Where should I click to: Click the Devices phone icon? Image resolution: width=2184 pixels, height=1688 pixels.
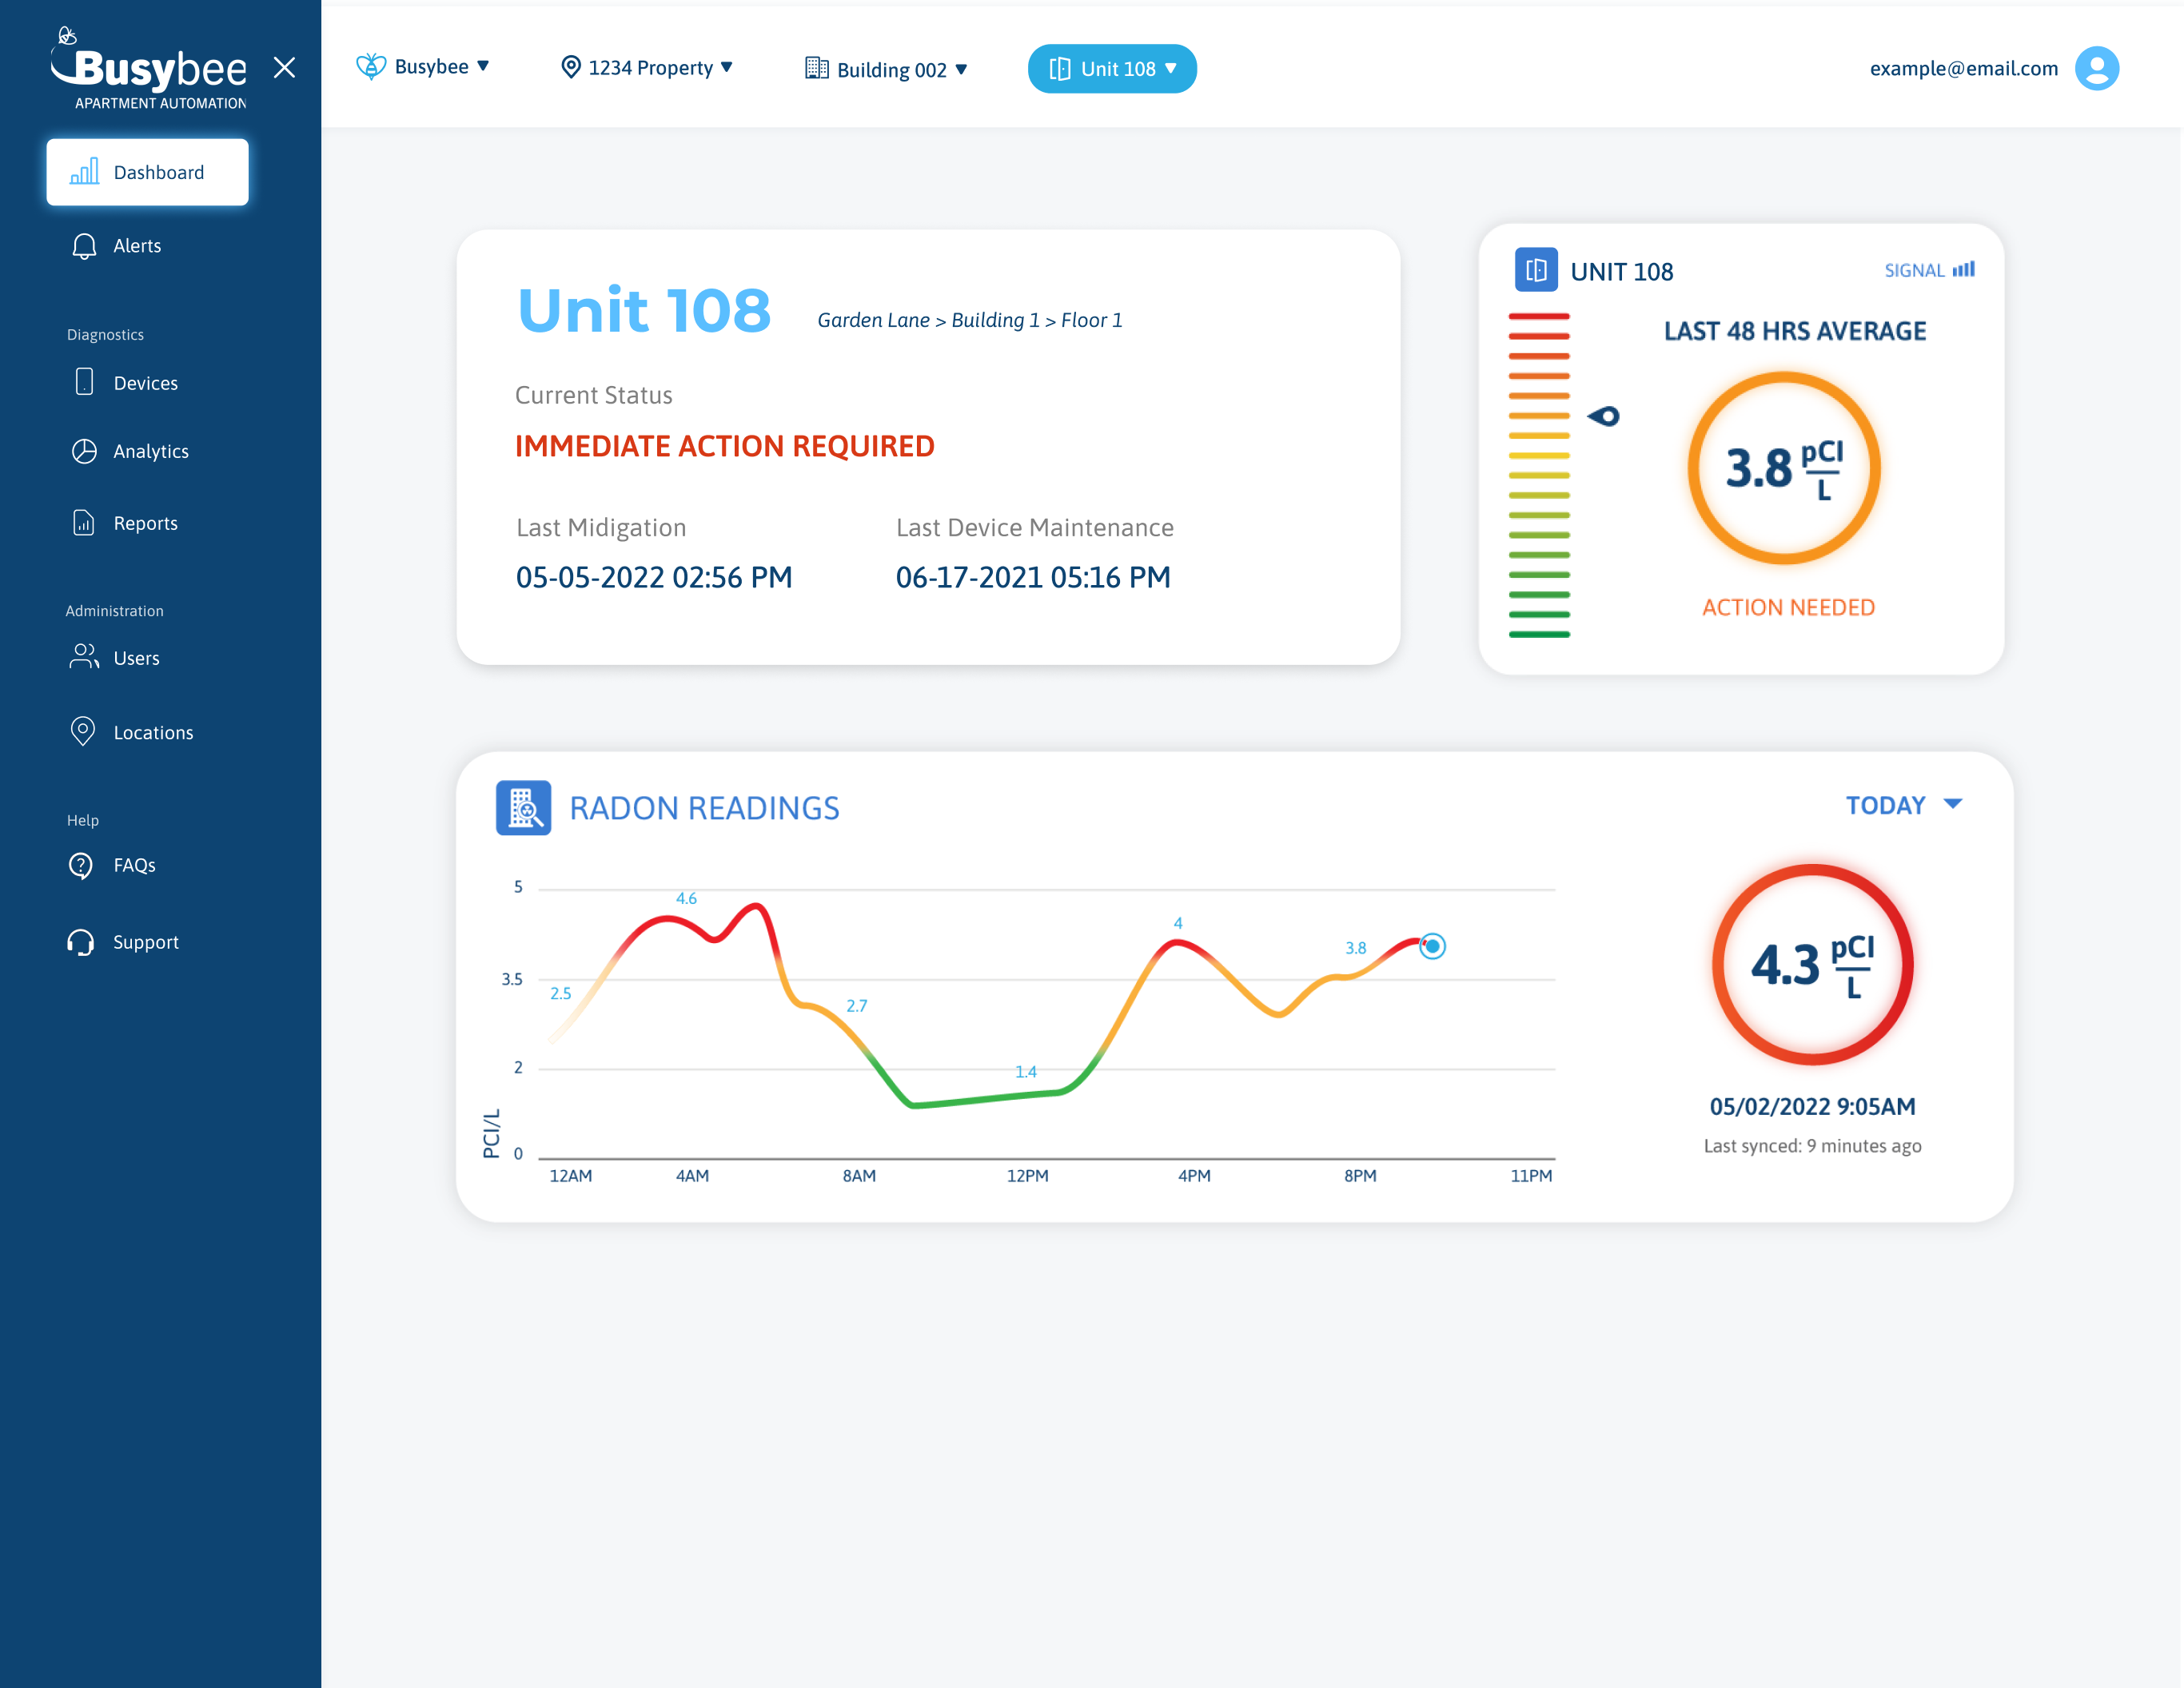pyautogui.click(x=85, y=382)
